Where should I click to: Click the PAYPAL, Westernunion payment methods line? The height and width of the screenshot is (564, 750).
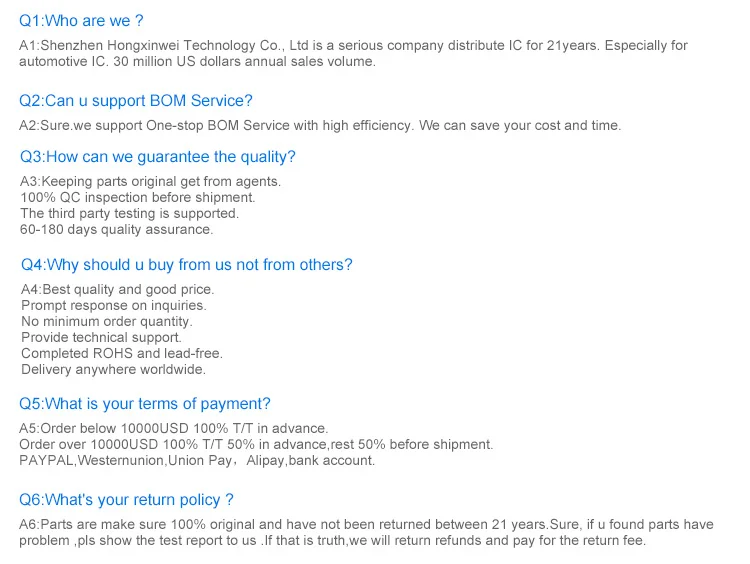[197, 461]
